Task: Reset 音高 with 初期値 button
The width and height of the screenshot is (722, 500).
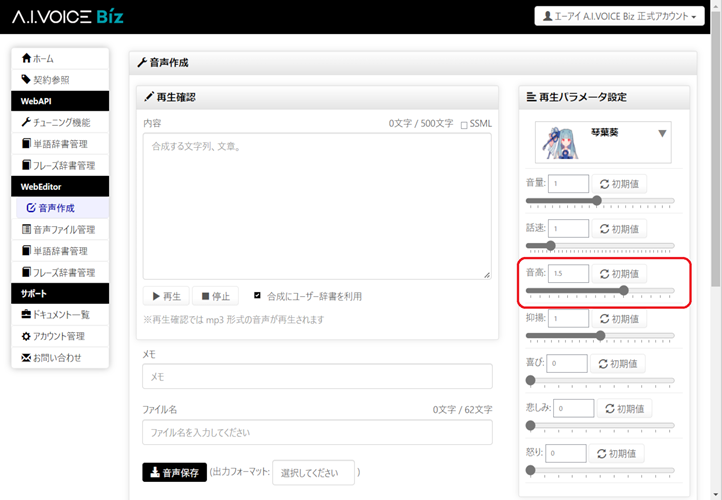Action: tap(619, 274)
